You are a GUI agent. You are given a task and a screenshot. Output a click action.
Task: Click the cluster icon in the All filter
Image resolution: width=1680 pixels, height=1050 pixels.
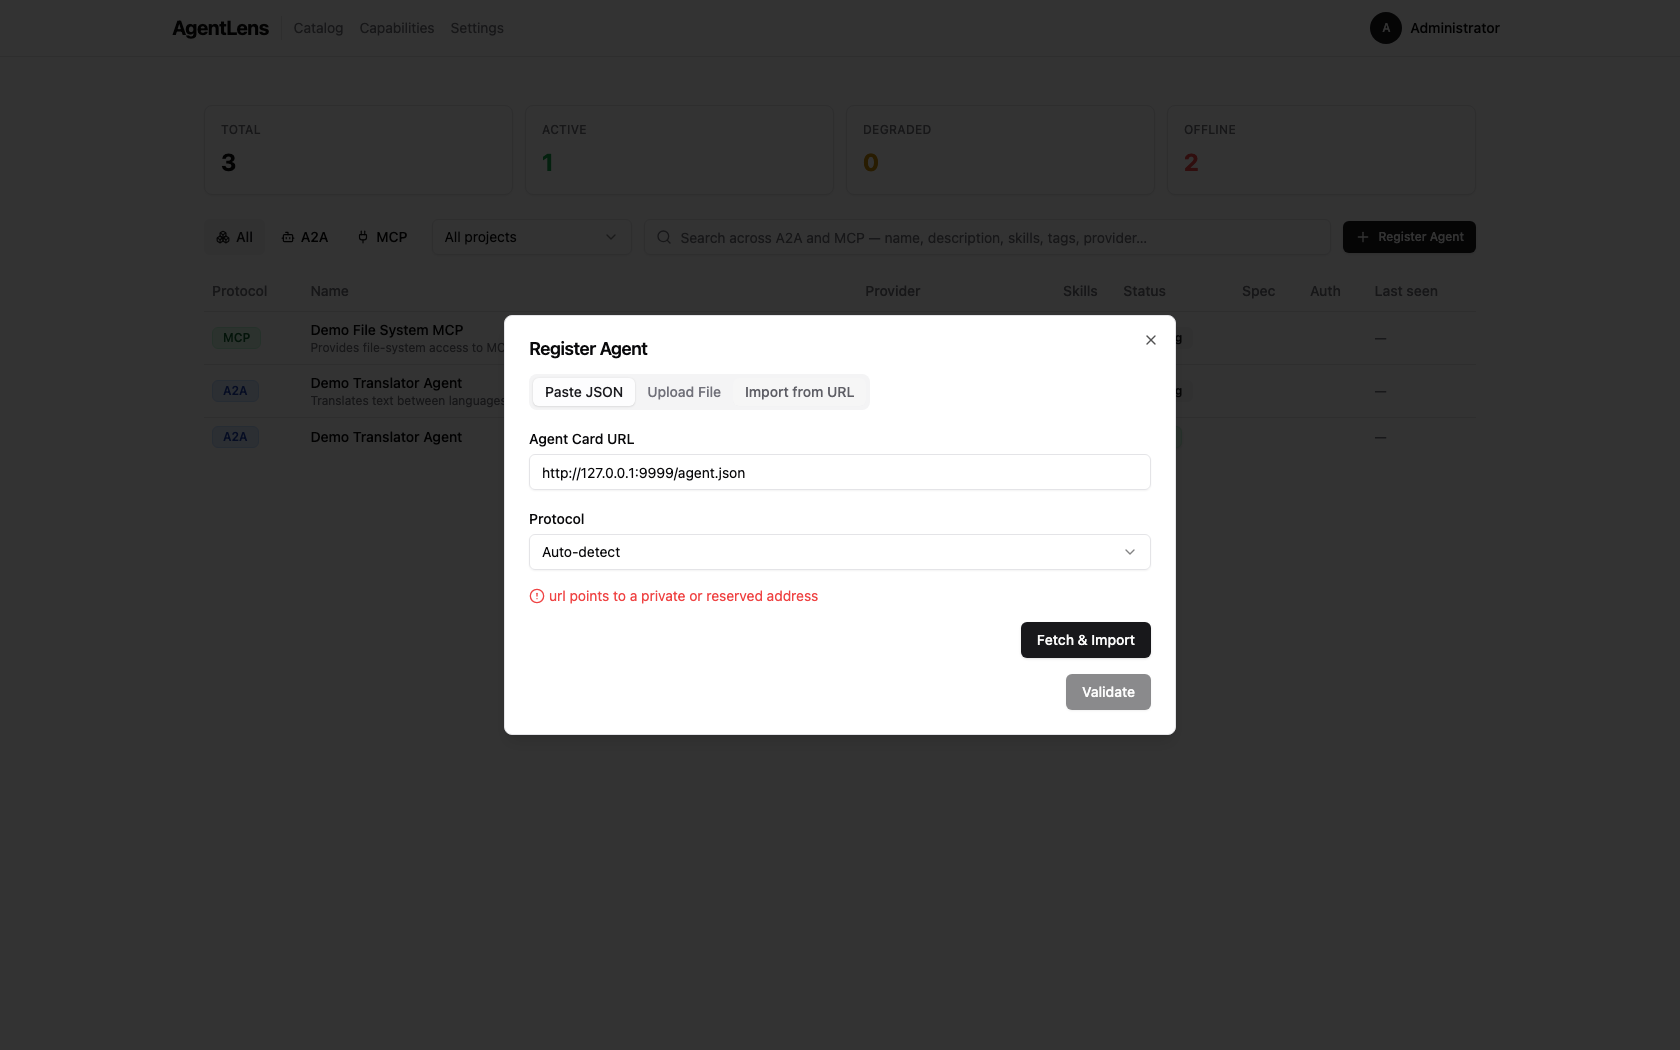223,237
